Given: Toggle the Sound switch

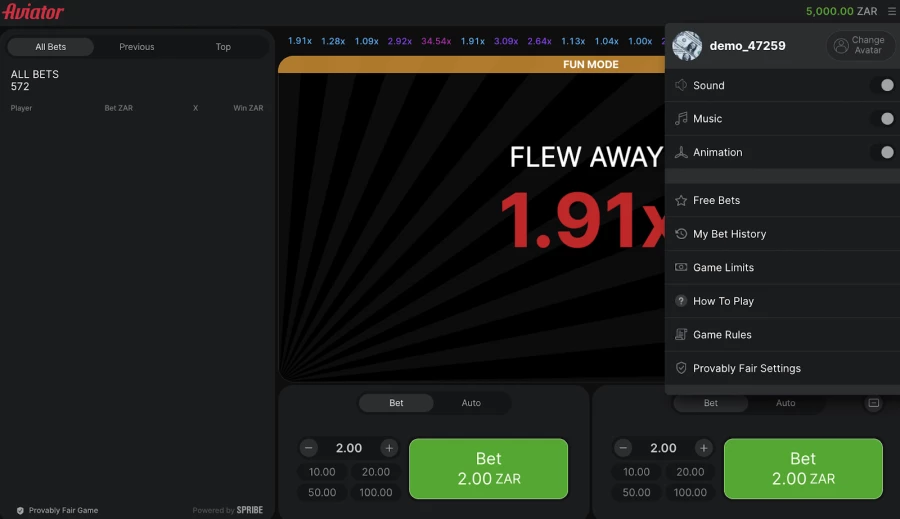Looking at the screenshot, I should (881, 85).
